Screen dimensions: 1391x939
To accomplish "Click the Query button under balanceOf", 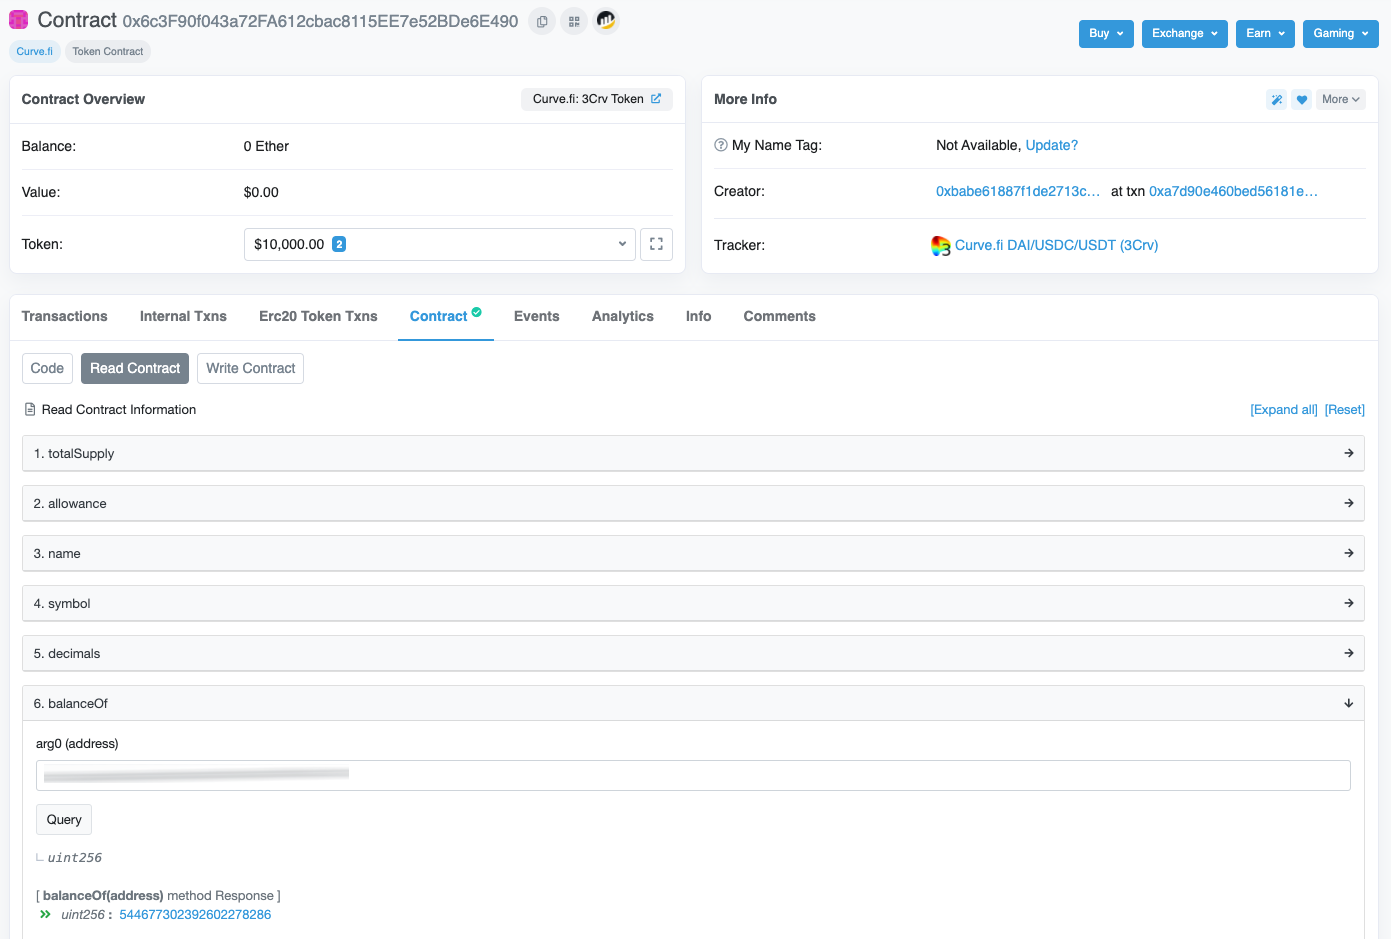I will (x=64, y=819).
